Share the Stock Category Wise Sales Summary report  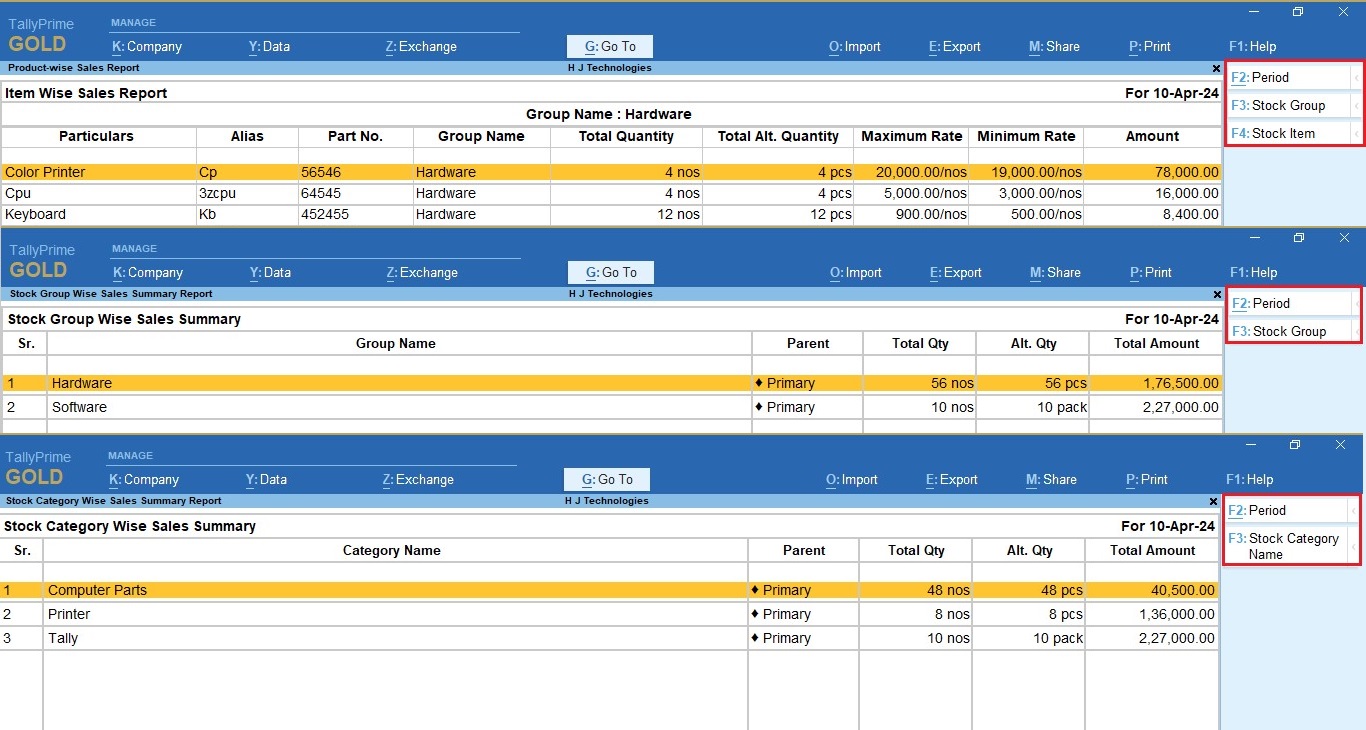[x=1051, y=479]
